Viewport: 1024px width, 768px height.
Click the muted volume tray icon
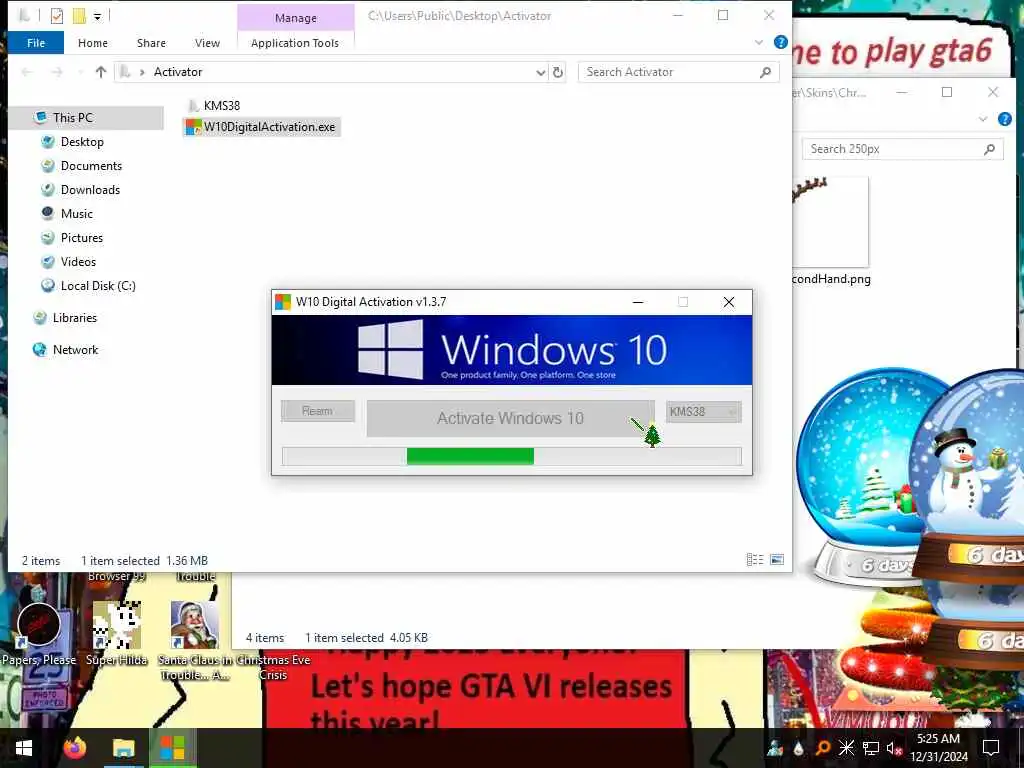(x=893, y=748)
